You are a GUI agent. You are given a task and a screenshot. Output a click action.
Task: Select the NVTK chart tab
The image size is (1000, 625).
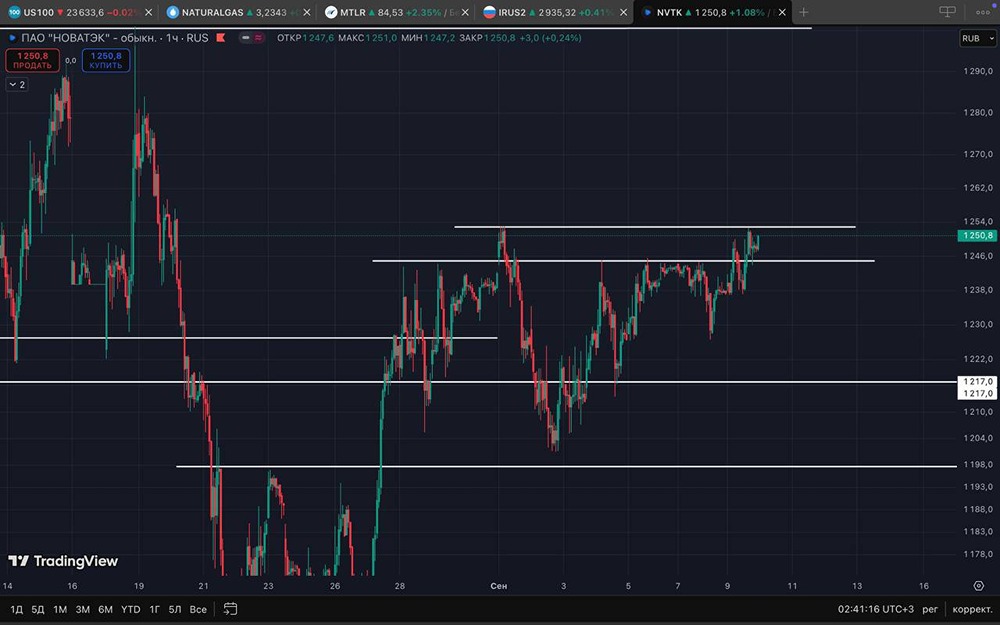click(713, 12)
